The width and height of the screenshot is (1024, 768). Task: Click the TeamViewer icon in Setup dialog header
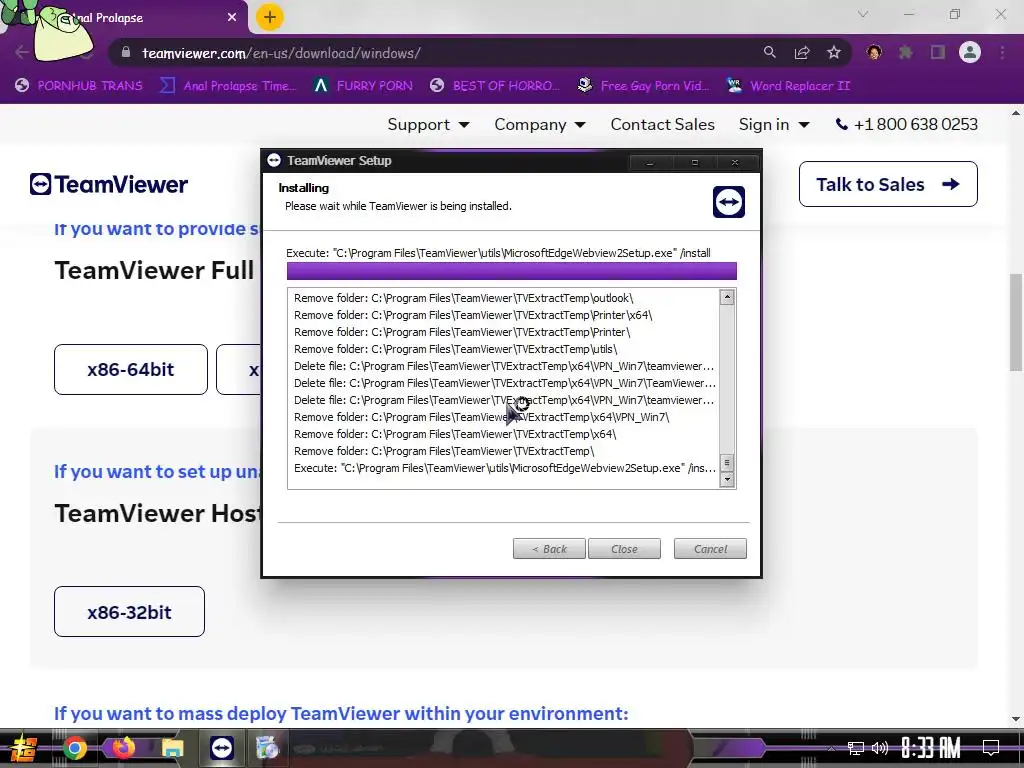coord(729,202)
